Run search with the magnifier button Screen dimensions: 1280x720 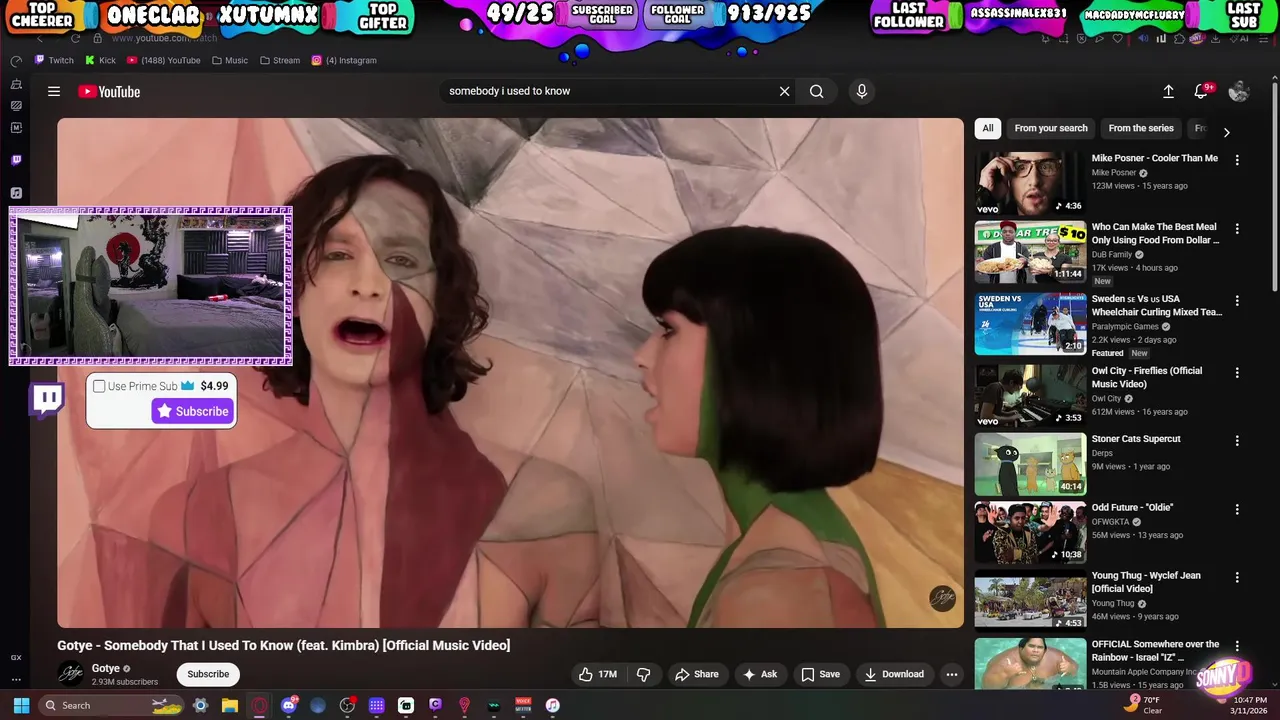817,91
